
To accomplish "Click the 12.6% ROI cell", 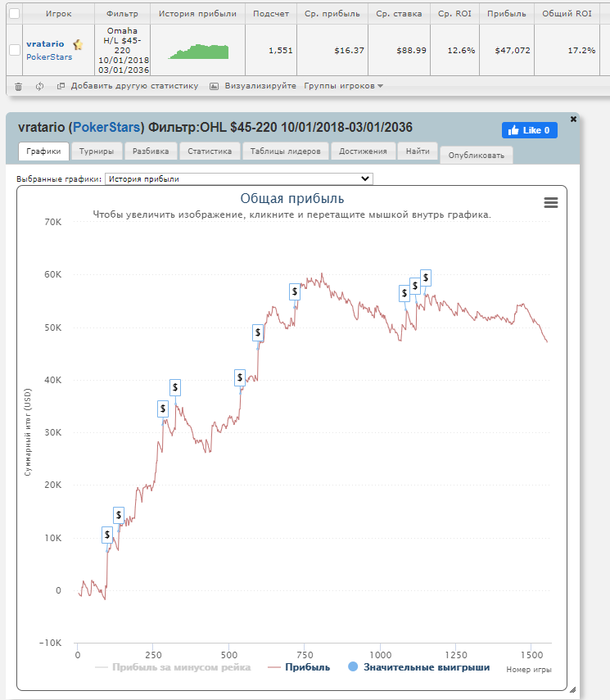I will (455, 50).
